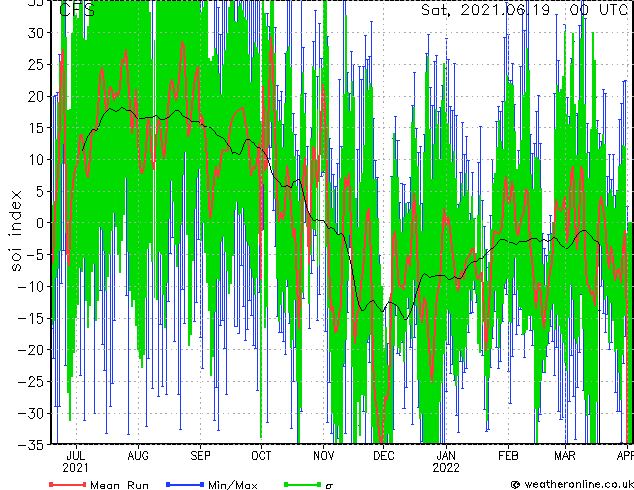634x490 pixels.
Task: Click the date 'Sat, 2021.06.19' text
Action: click(486, 10)
